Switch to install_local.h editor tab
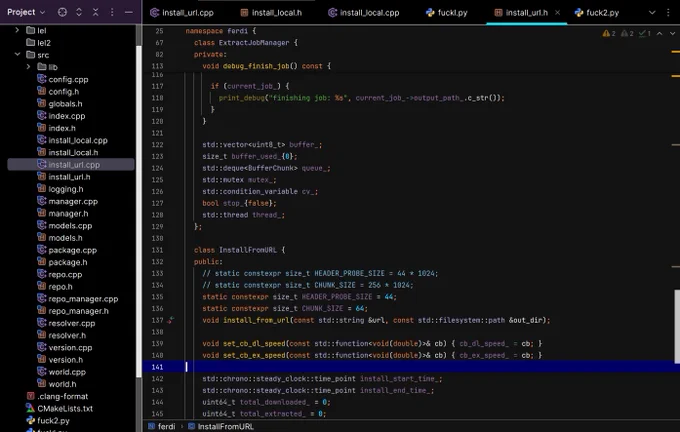The image size is (680, 432). pyautogui.click(x=271, y=13)
